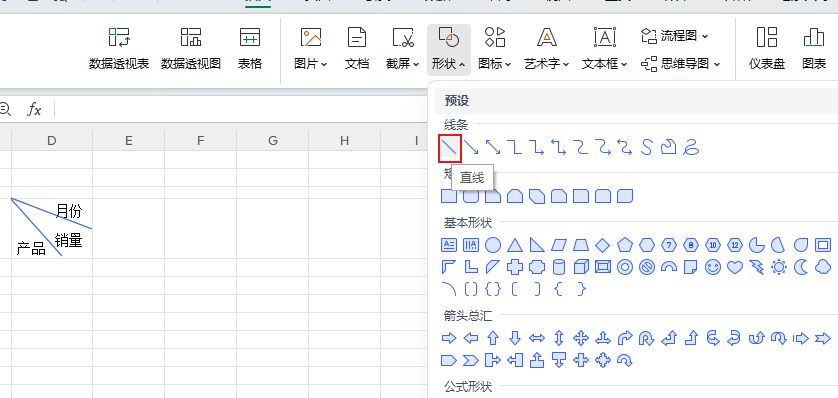Select the donut ring shape

tap(625, 267)
